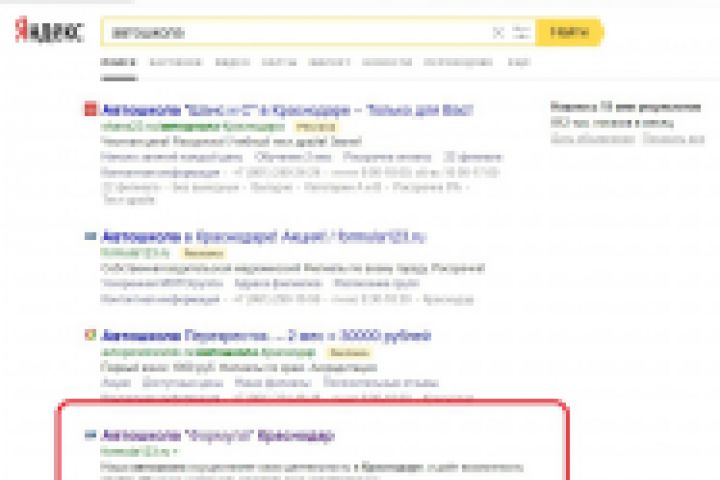The width and height of the screenshot is (720, 480).
Task: Expand arrow next to formula123.ru in fourth result
Action: click(175, 452)
